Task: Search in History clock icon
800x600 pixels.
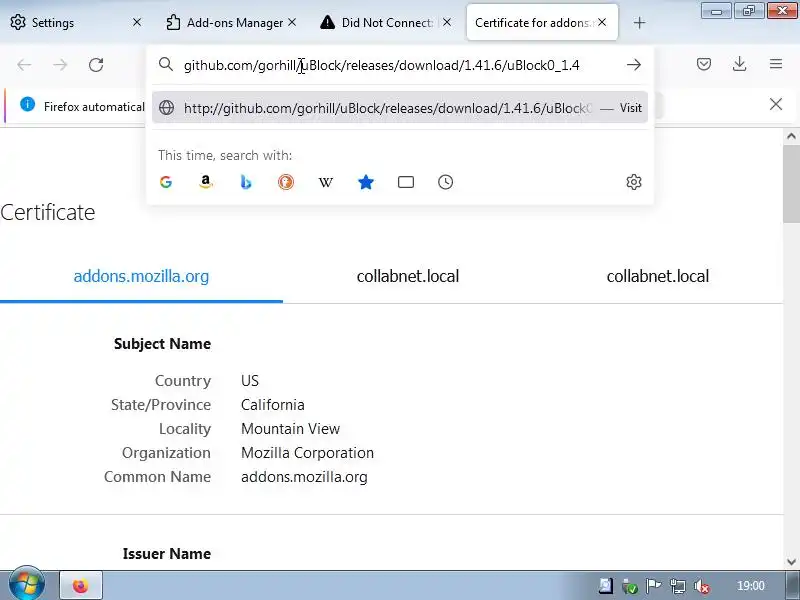Action: point(445,182)
